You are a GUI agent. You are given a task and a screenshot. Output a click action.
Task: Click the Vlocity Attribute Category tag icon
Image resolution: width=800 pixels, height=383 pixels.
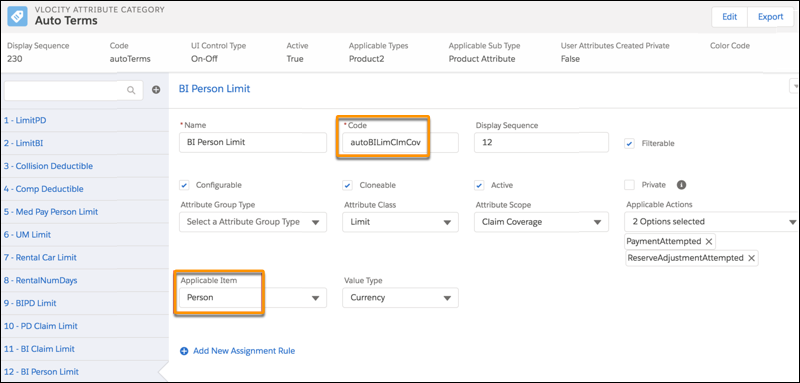pos(18,16)
